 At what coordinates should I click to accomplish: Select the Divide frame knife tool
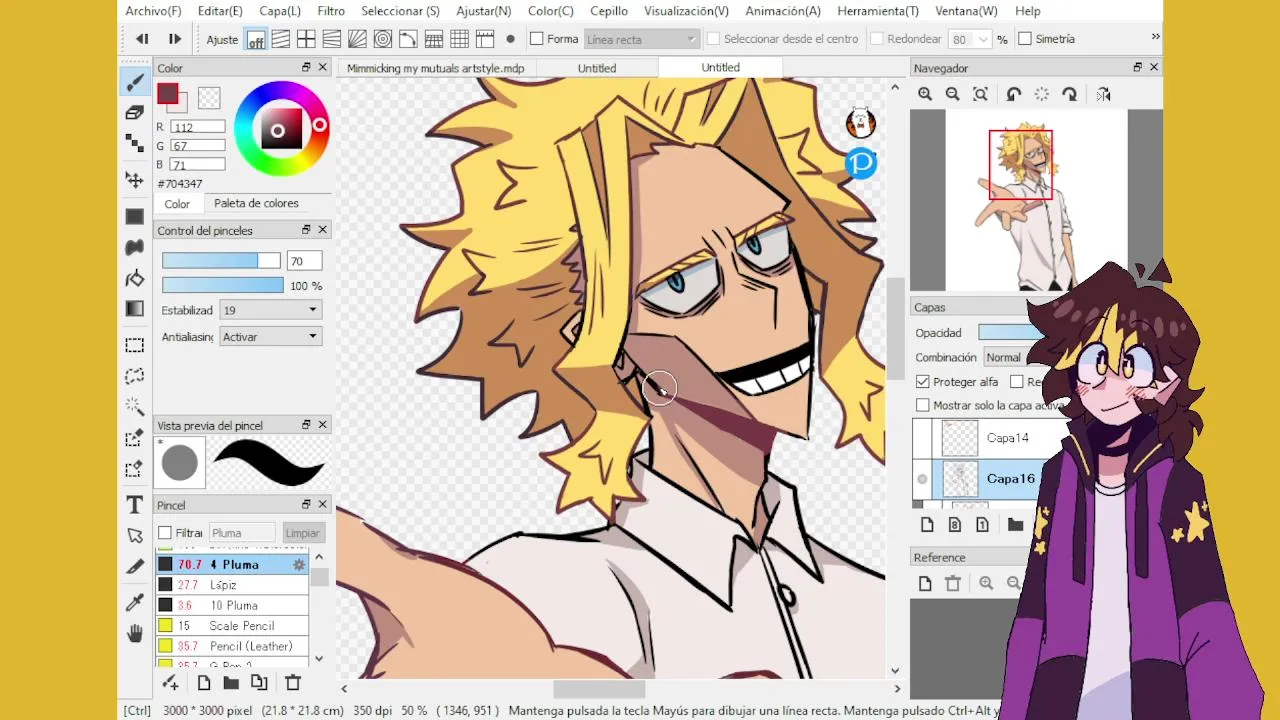point(135,567)
